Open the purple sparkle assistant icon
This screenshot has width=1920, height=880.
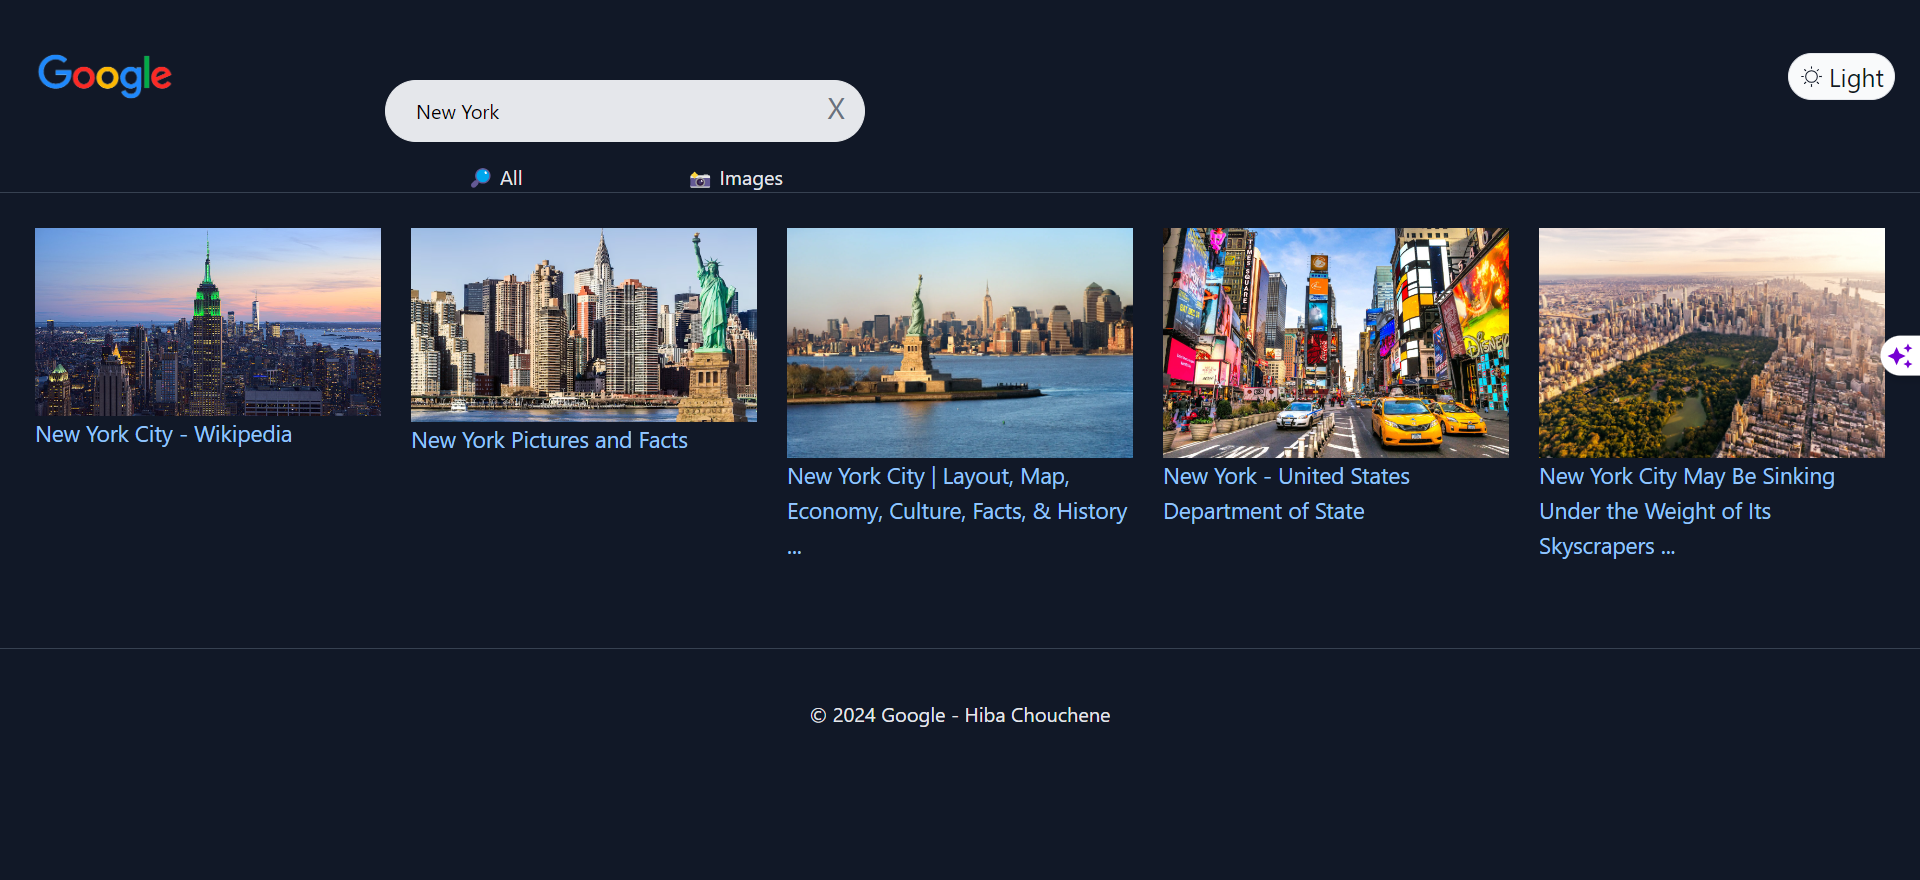(x=1901, y=355)
